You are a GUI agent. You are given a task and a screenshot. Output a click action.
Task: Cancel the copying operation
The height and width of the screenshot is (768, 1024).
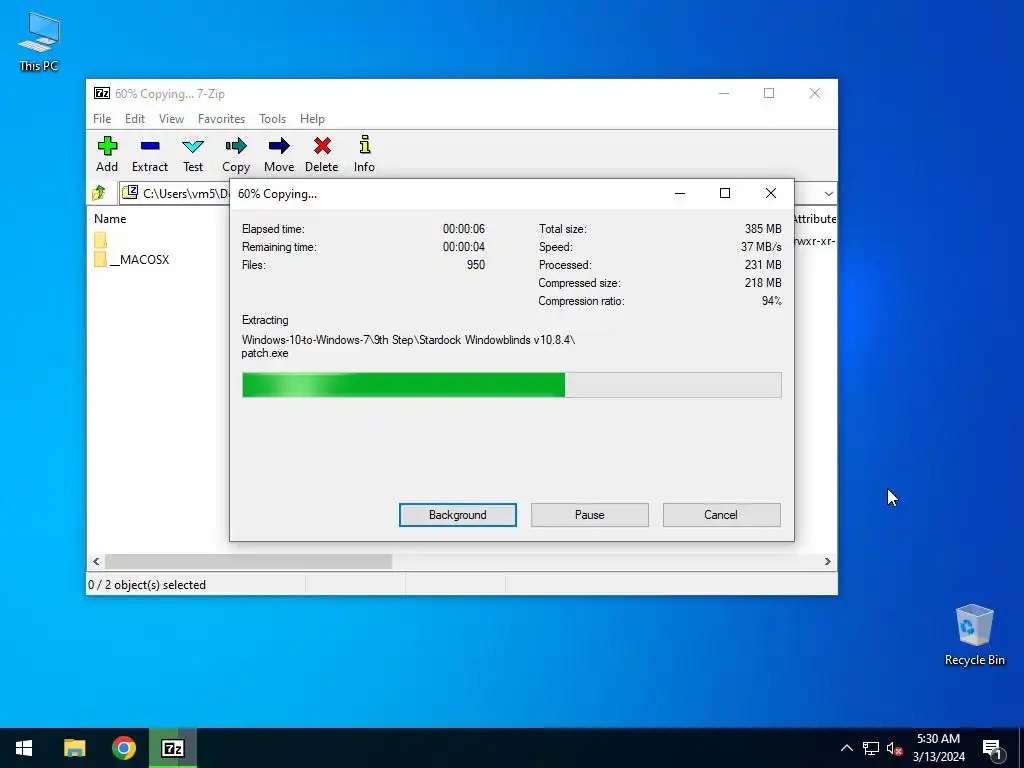click(x=722, y=515)
